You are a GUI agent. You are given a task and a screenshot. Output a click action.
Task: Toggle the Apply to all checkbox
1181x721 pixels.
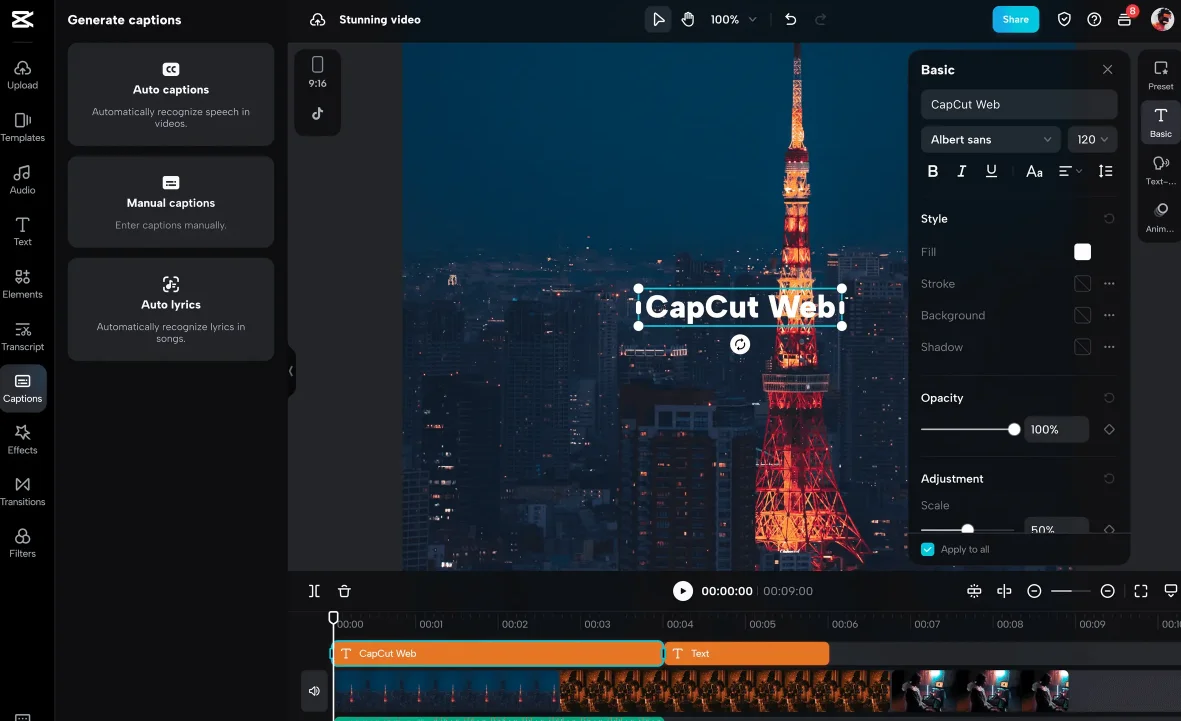928,549
